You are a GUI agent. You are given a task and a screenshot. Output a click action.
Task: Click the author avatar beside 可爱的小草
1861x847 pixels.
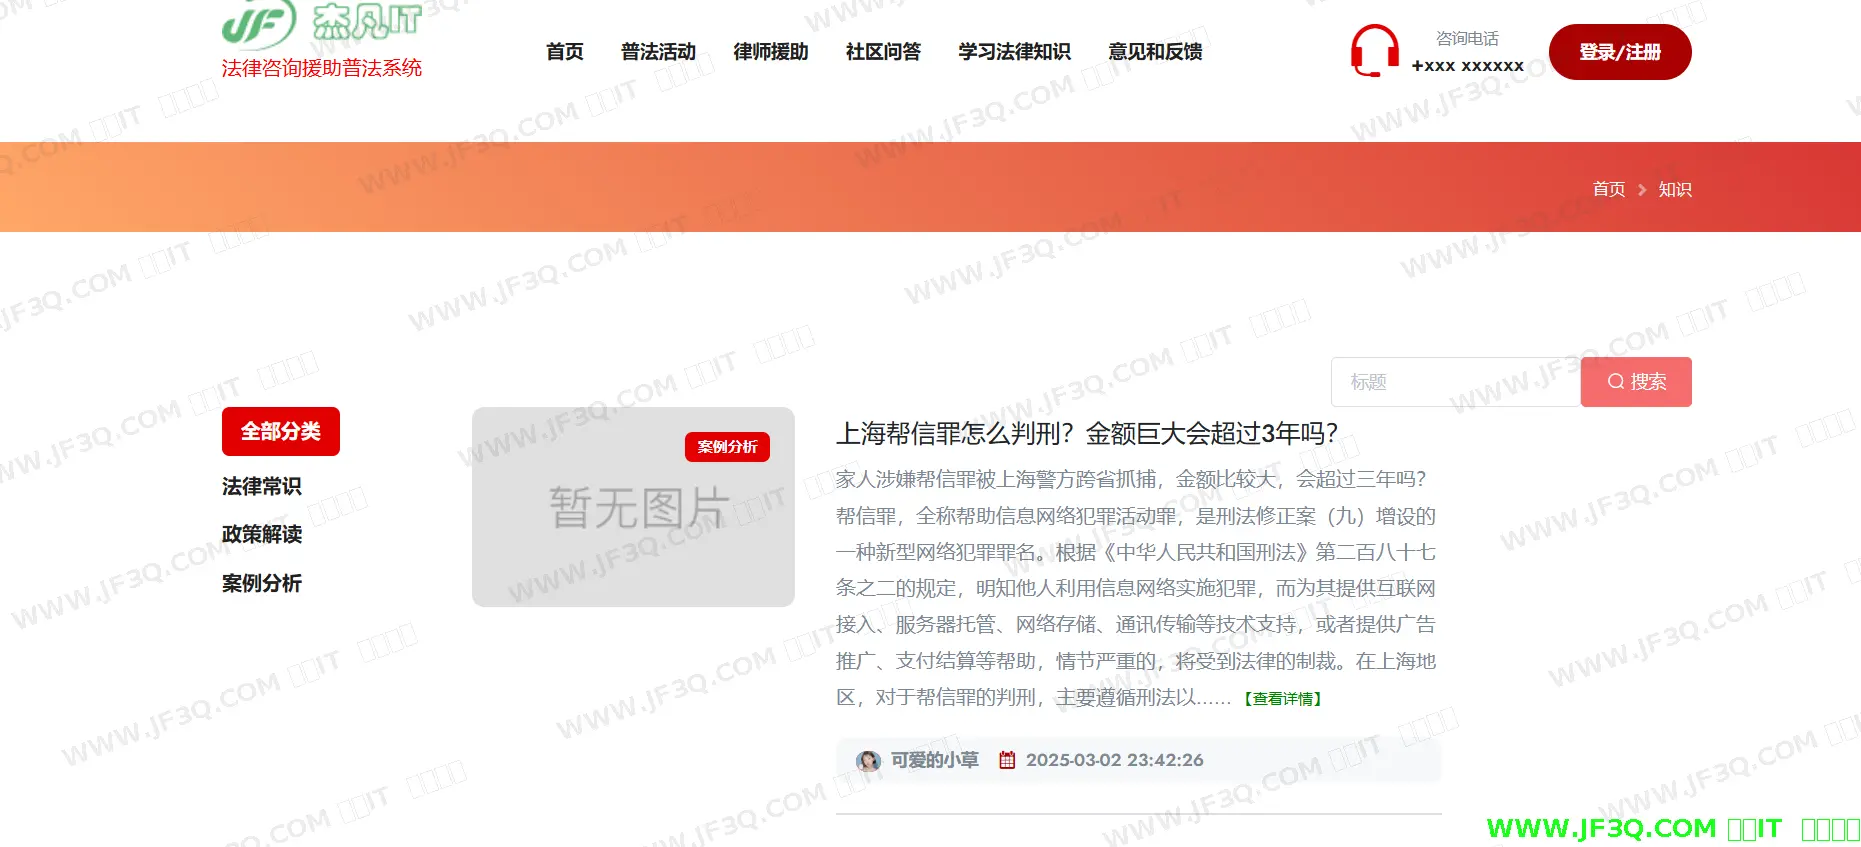(868, 761)
